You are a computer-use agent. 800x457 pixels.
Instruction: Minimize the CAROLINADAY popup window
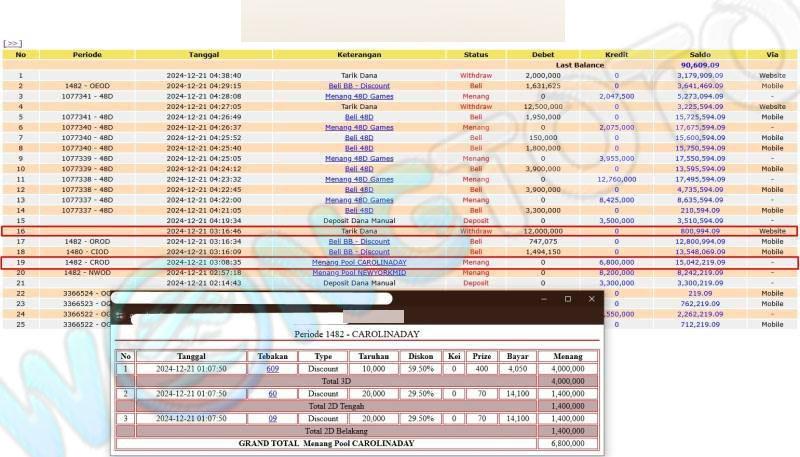tap(544, 299)
